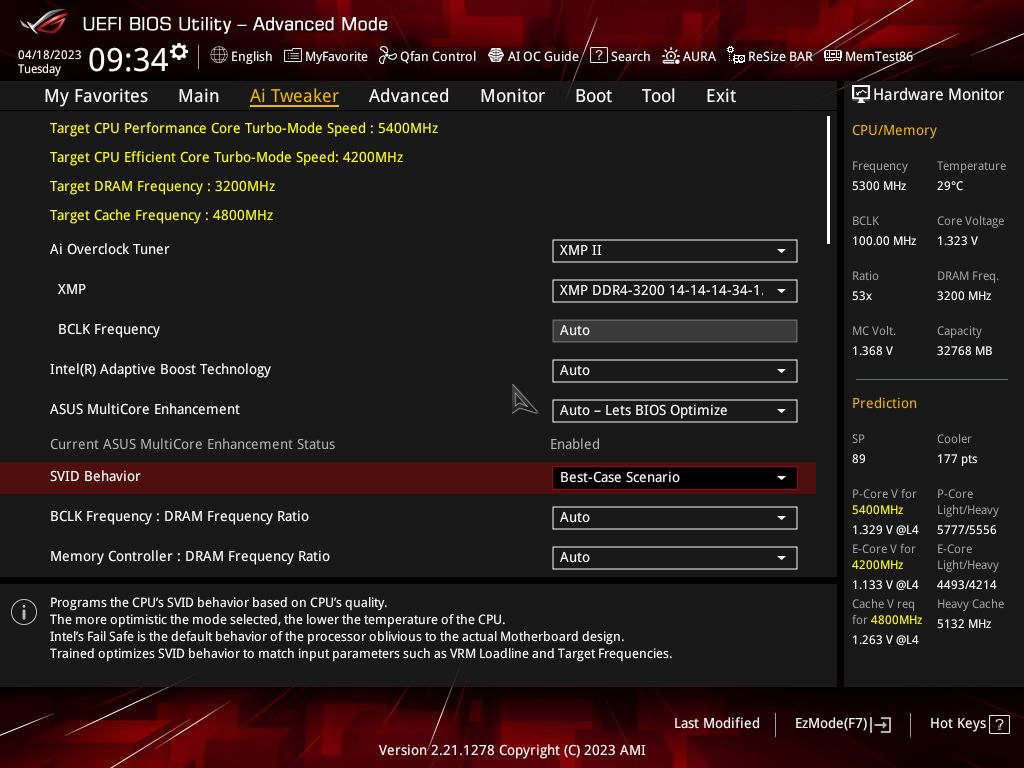Image resolution: width=1024 pixels, height=768 pixels.
Task: Open SVID Behavior Best-Case Scenario dropdown
Action: pos(675,478)
